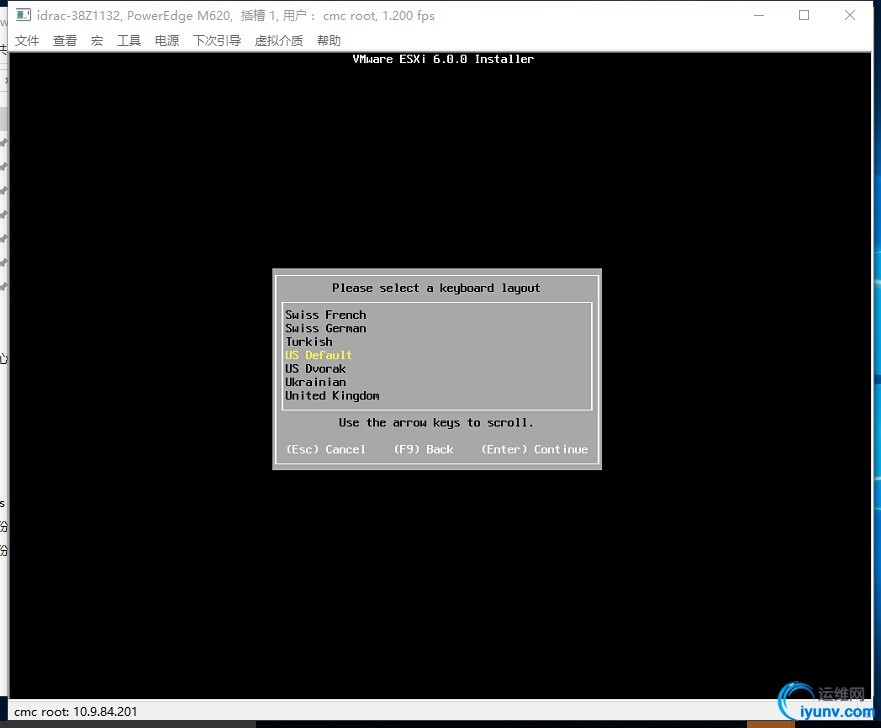Open the 工具 menu
Screen dimensions: 881x728
(x=129, y=40)
